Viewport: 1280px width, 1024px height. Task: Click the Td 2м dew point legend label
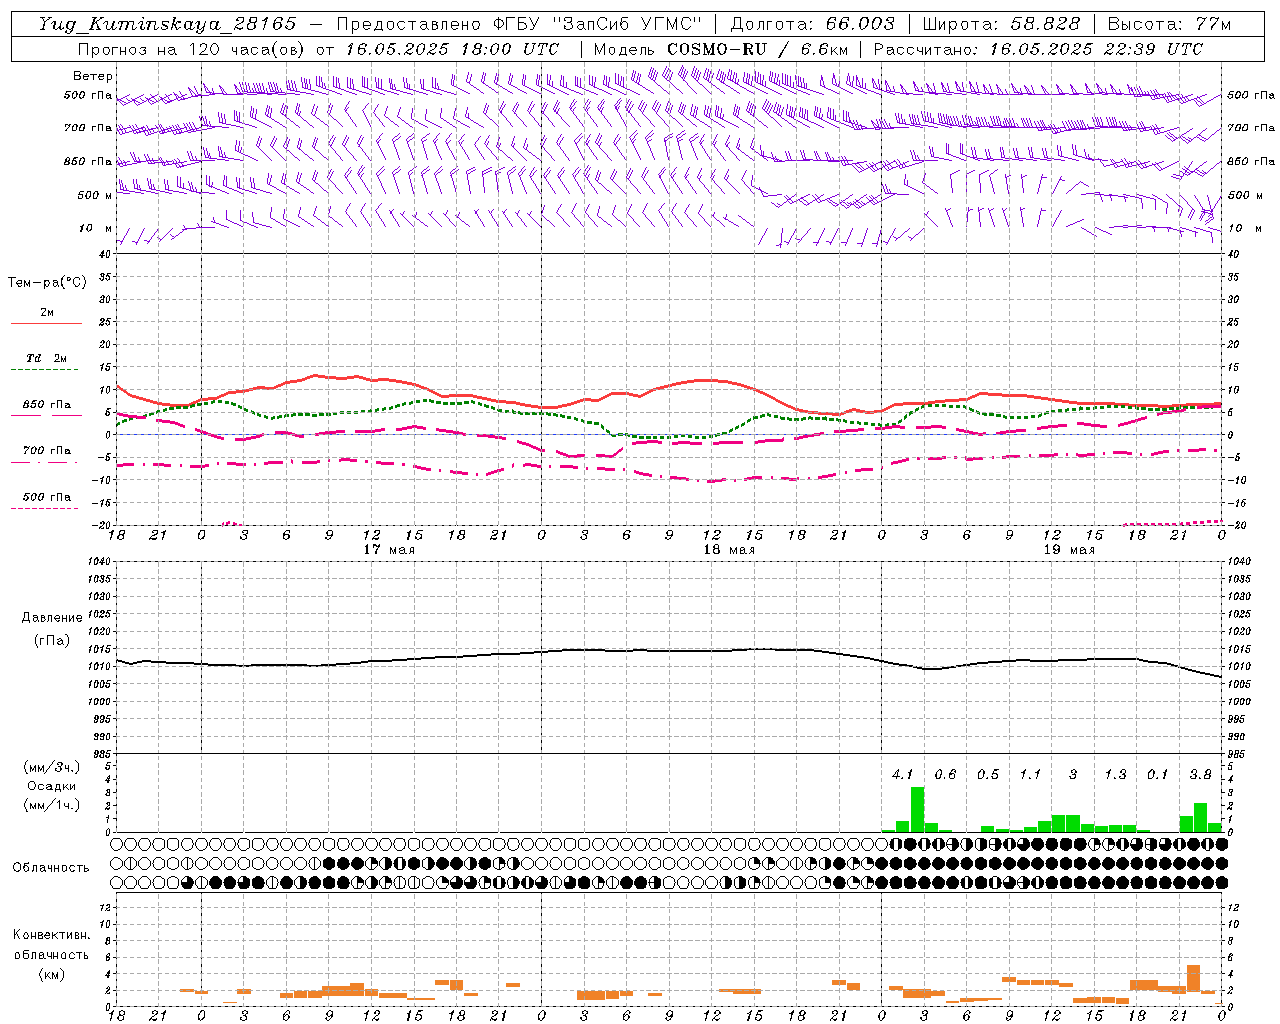pos(46,358)
